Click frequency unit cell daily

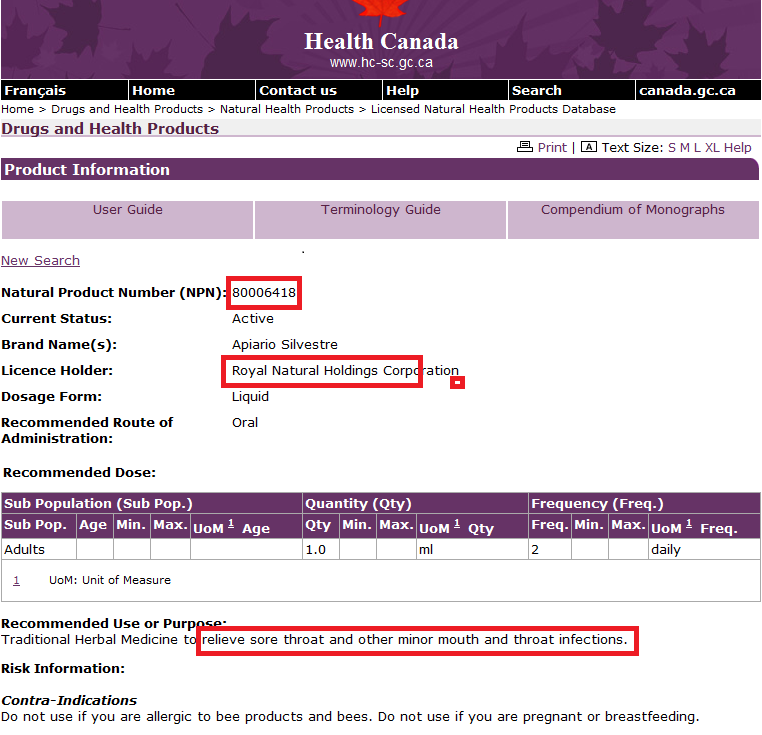704,549
